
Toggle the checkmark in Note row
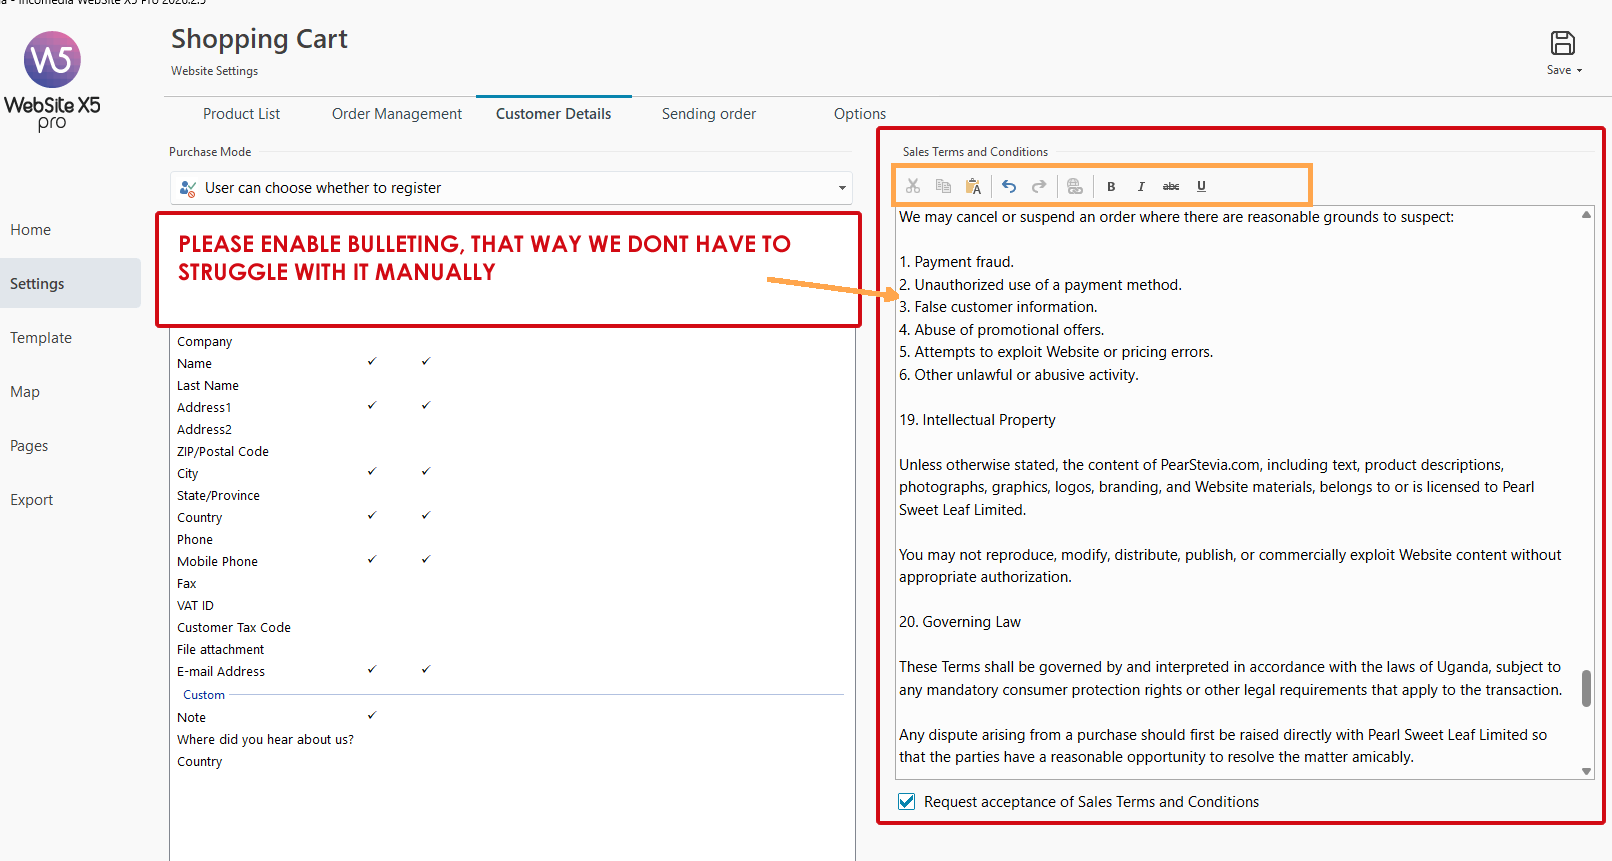click(x=372, y=716)
